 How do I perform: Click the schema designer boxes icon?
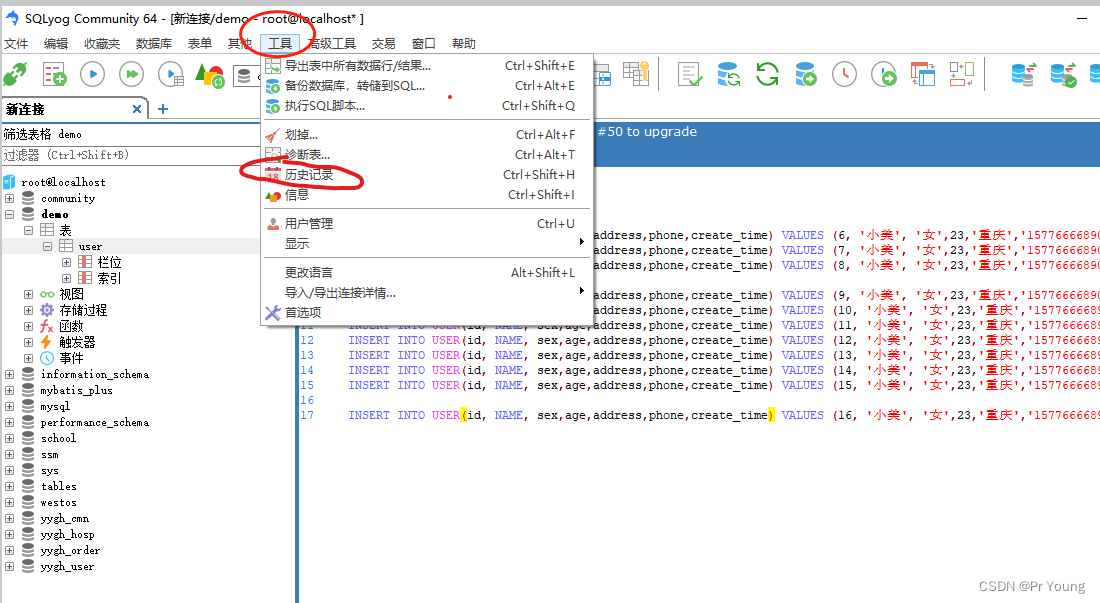click(962, 74)
